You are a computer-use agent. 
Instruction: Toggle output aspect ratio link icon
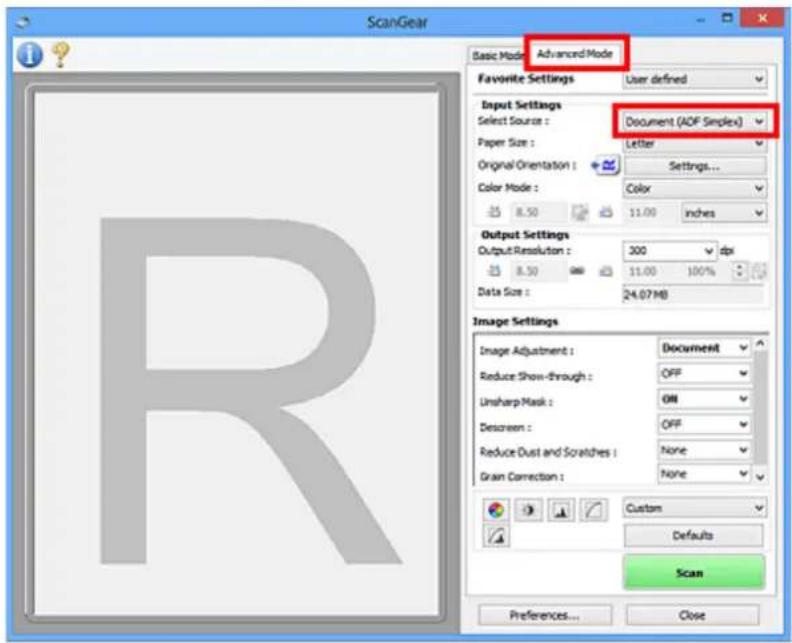pos(577,271)
